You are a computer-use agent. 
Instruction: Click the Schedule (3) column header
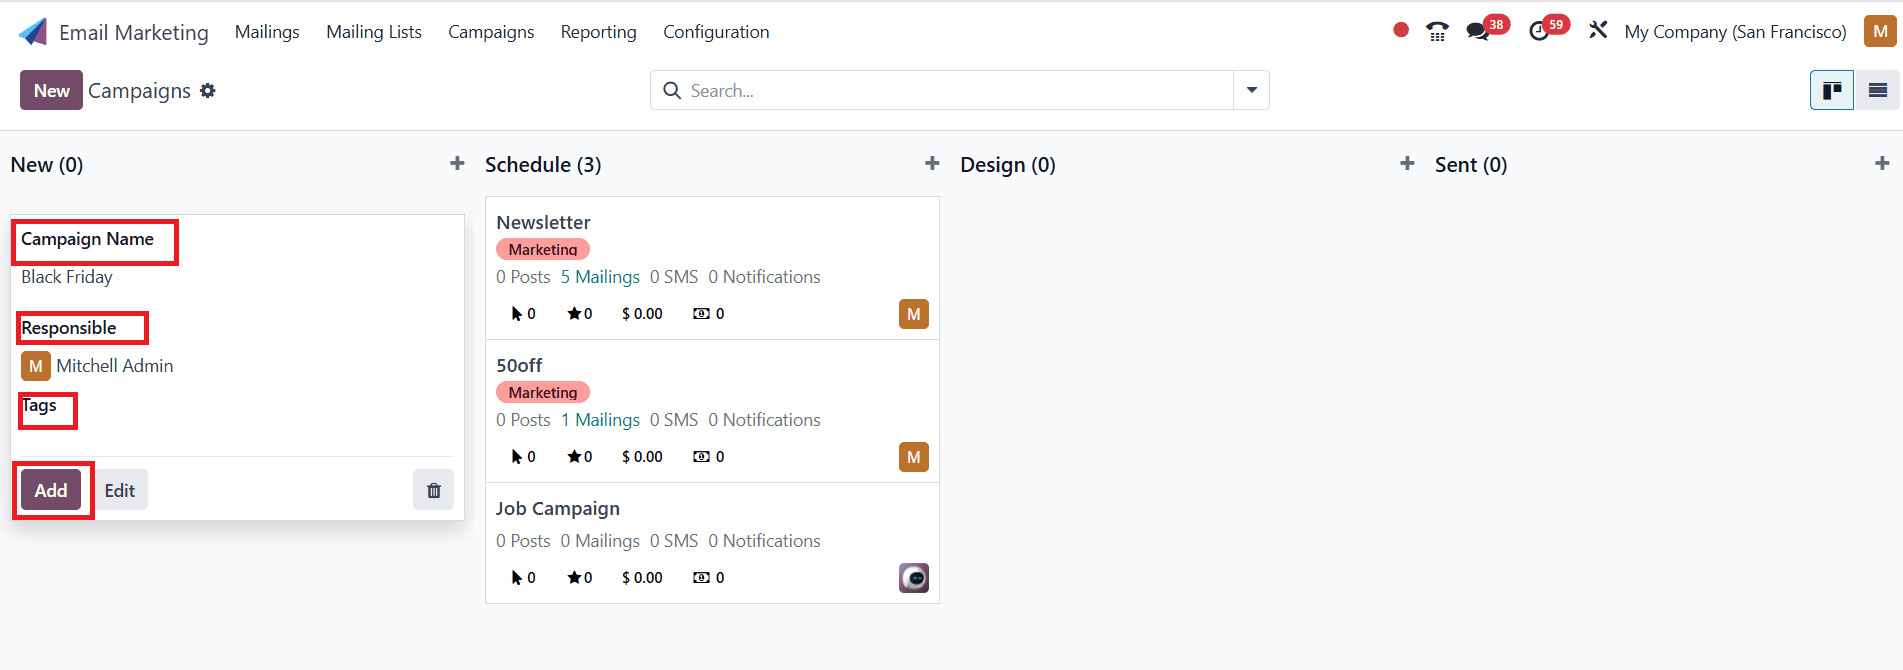point(543,164)
